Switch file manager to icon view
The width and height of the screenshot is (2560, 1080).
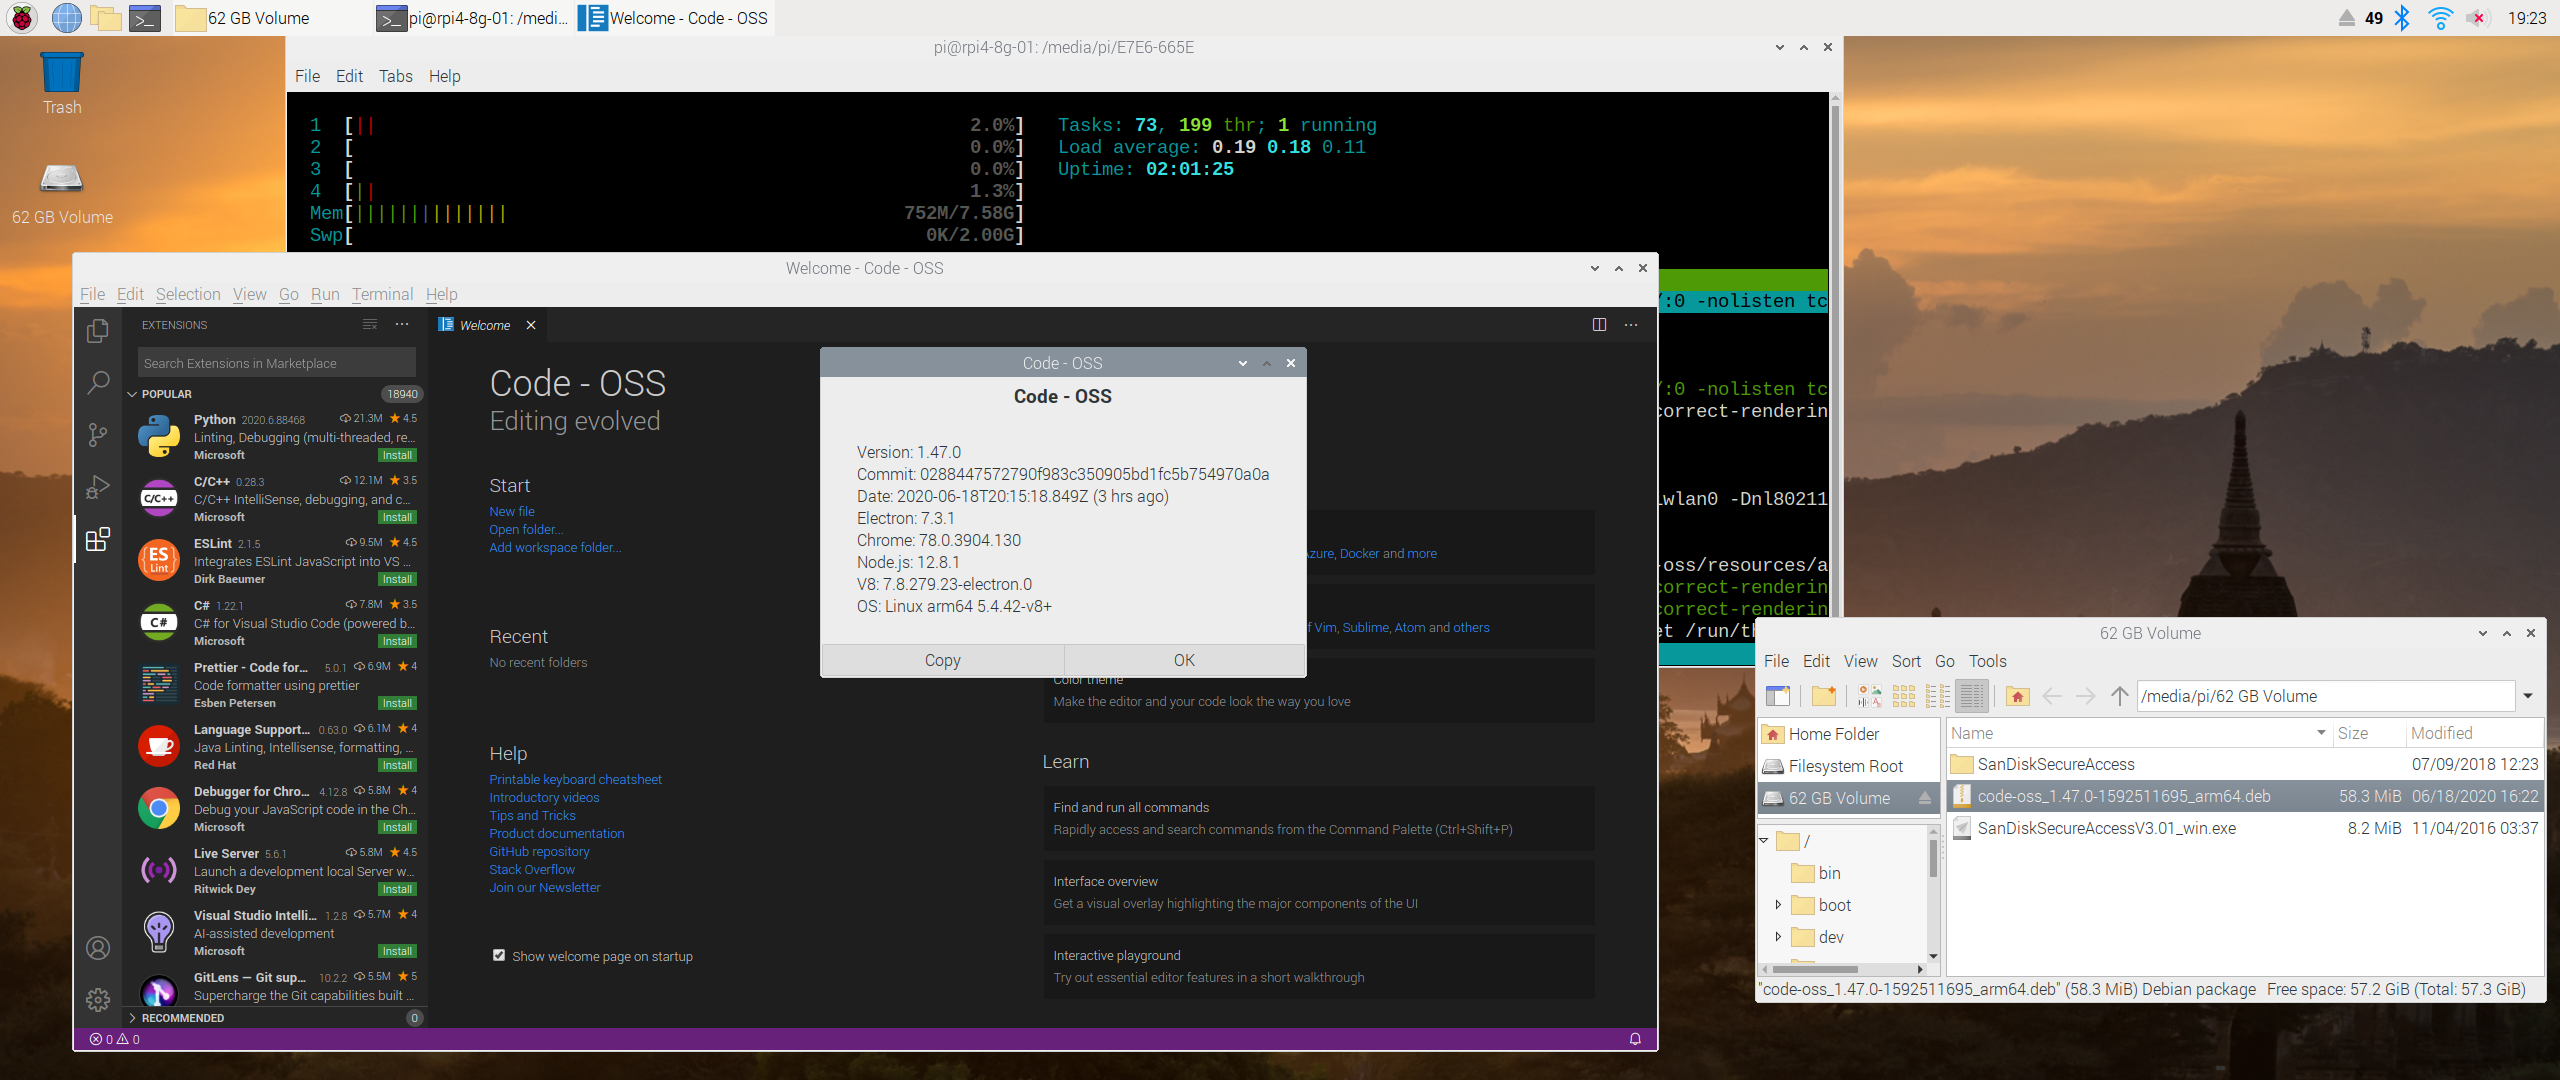point(1904,696)
